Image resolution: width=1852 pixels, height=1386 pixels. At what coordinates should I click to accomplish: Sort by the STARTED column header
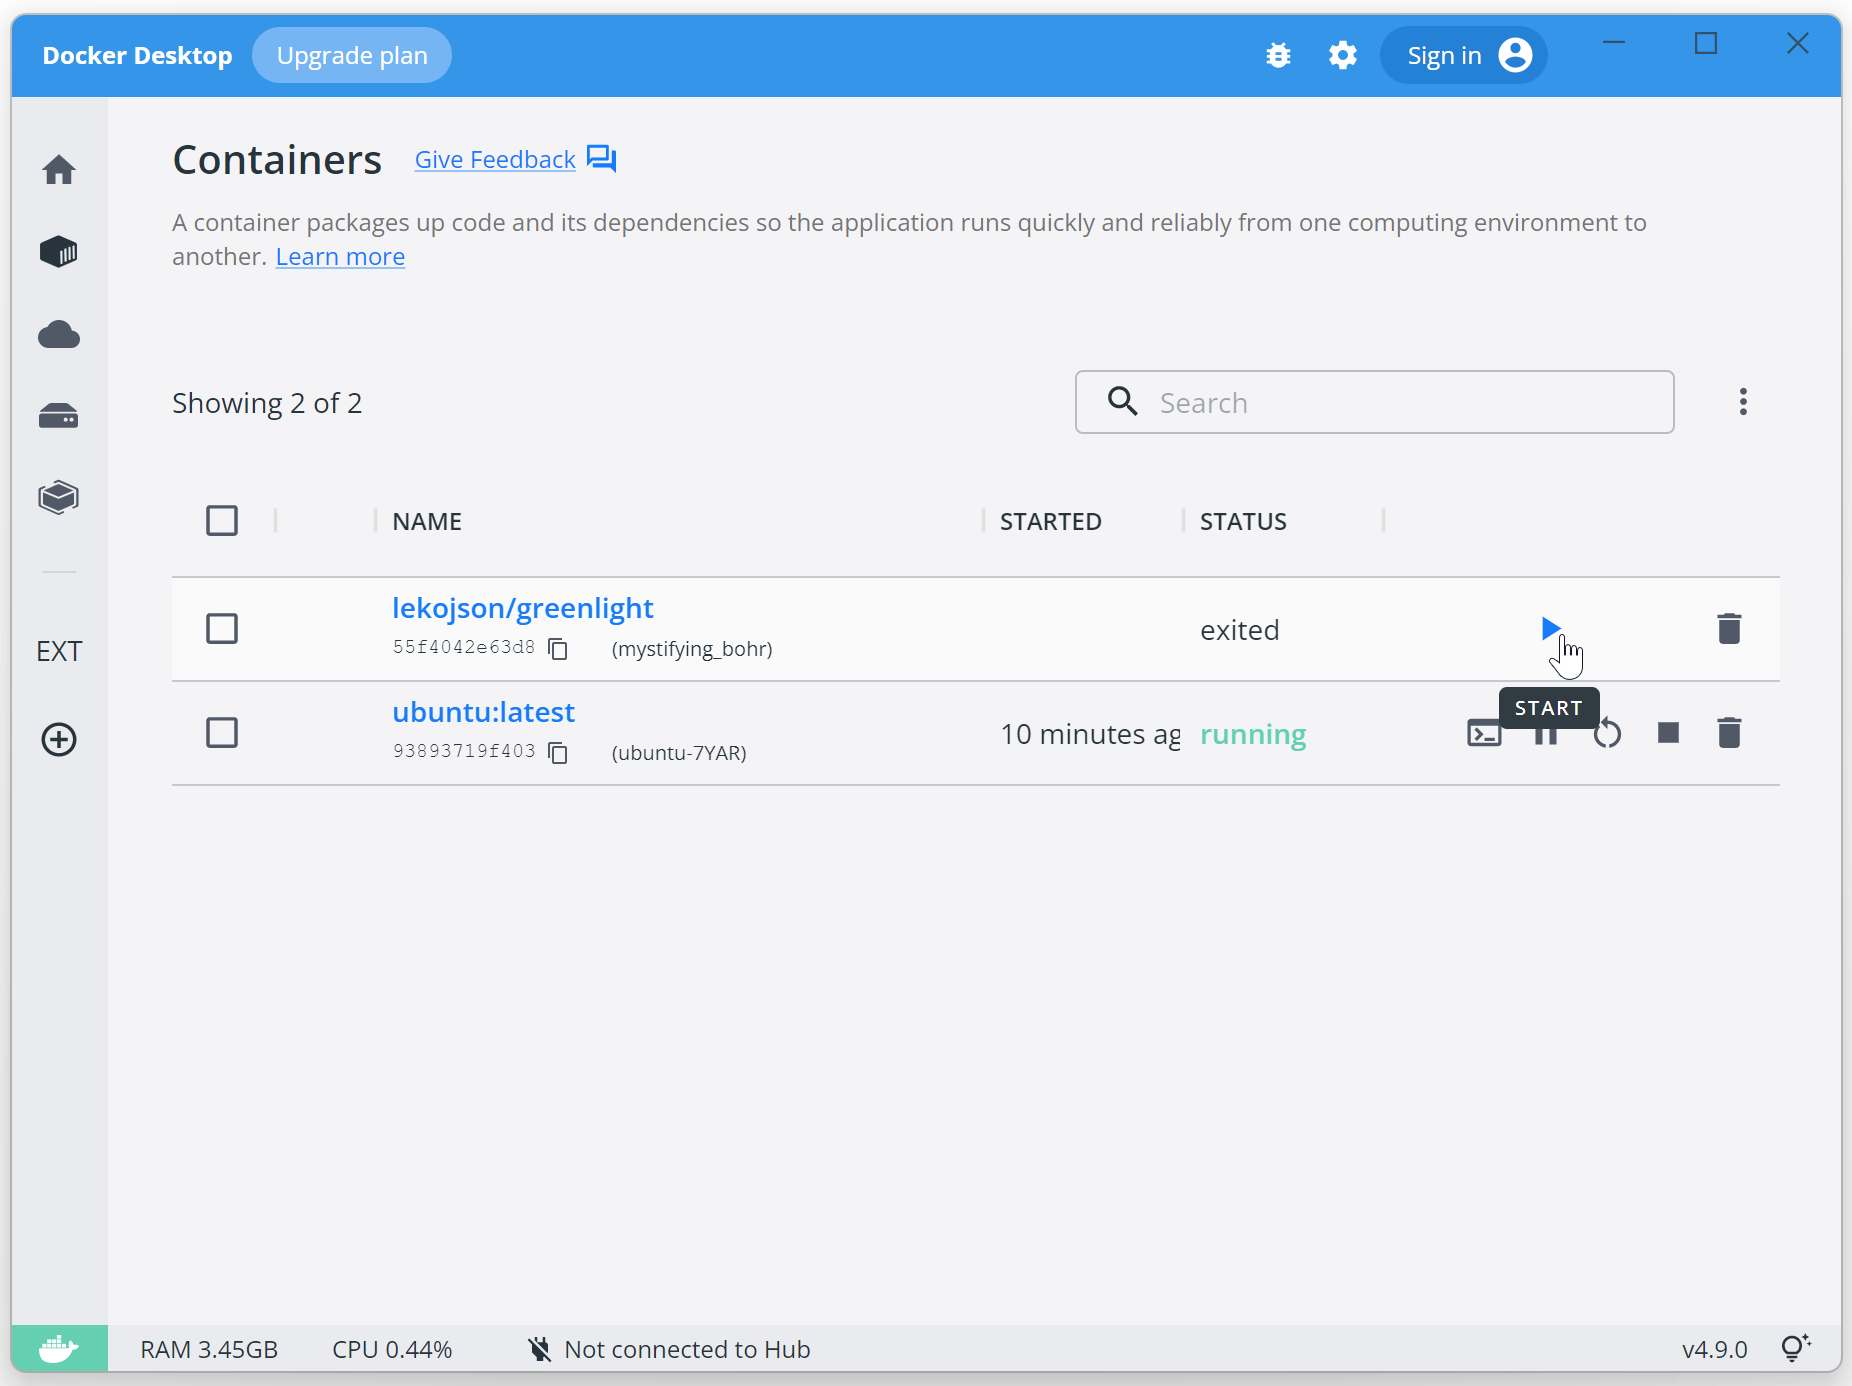tap(1051, 522)
